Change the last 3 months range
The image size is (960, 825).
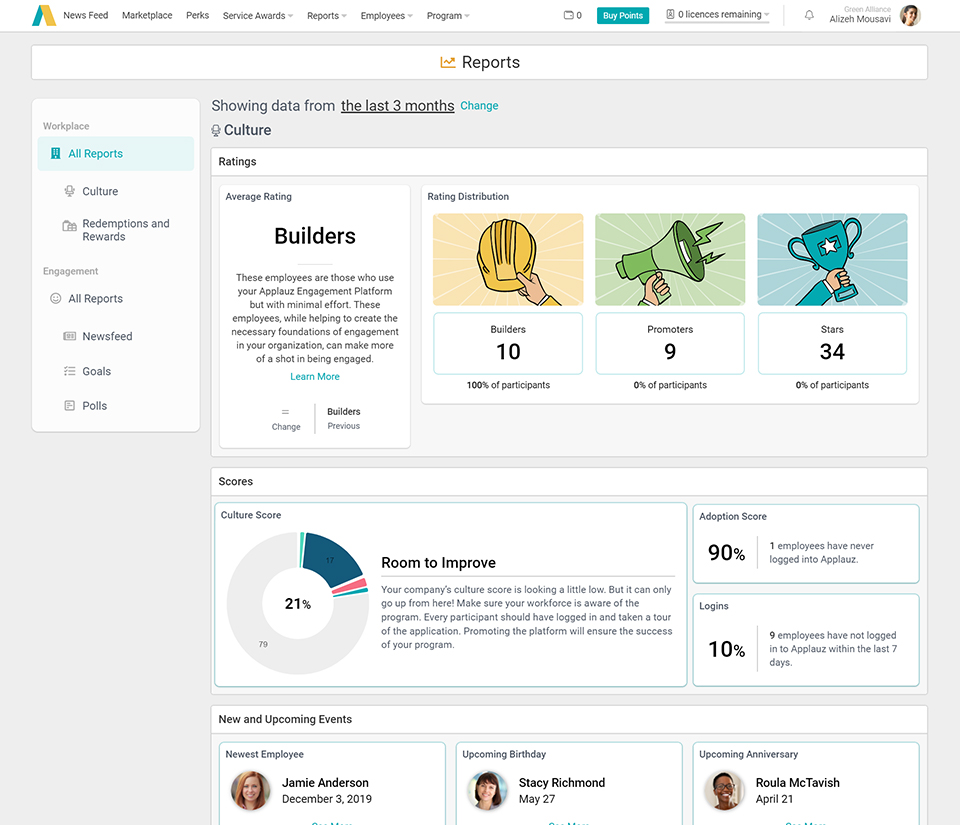[479, 105]
